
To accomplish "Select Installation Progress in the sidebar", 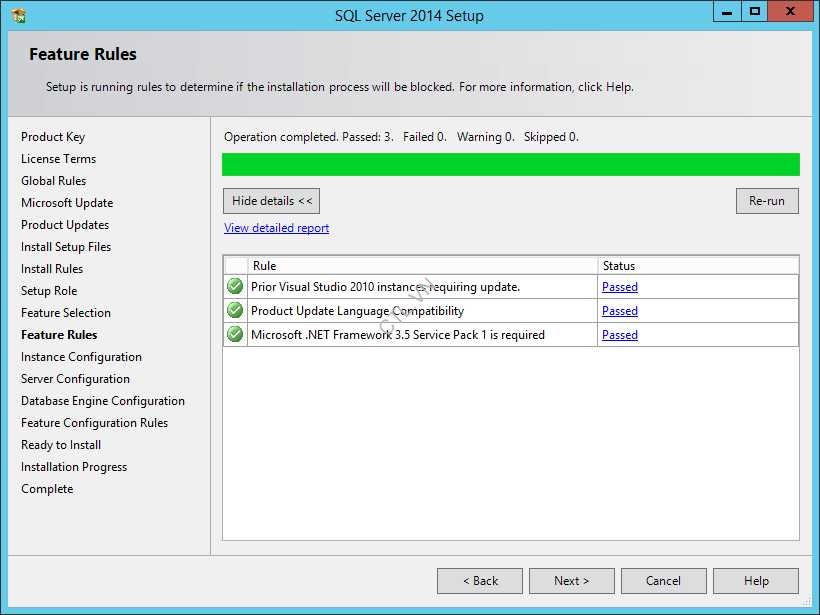I will click(73, 466).
